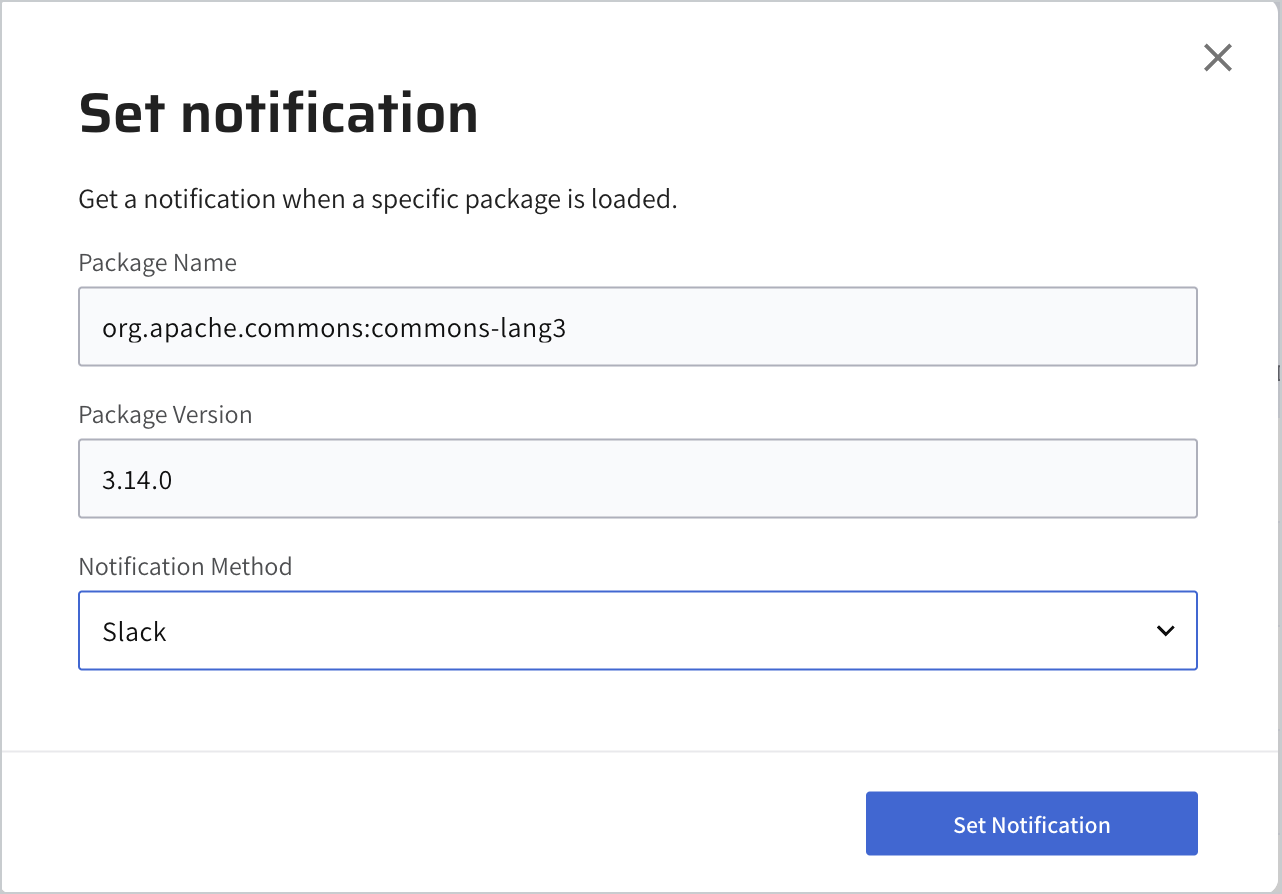The height and width of the screenshot is (894, 1282).
Task: Click the org.apache.commons:commons-lang3 text
Action: click(x=334, y=328)
